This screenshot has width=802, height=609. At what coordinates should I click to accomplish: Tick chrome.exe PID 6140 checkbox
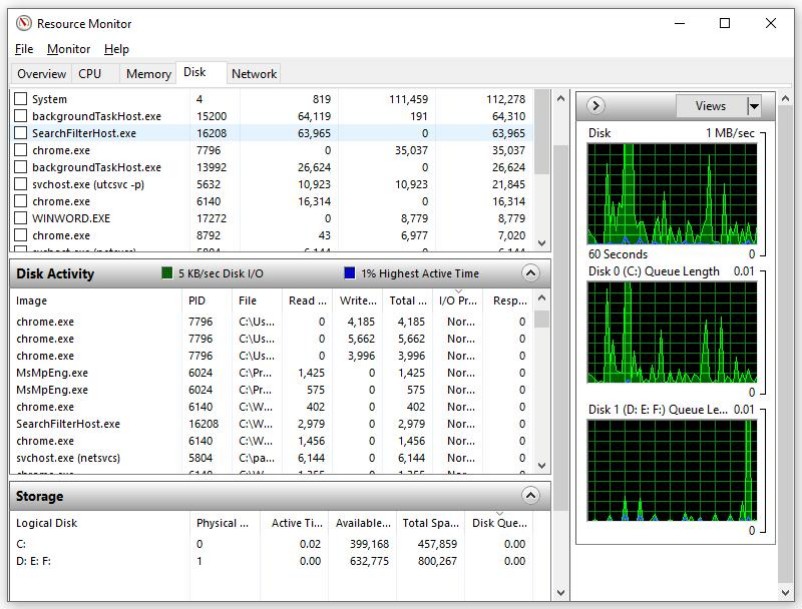(20, 201)
